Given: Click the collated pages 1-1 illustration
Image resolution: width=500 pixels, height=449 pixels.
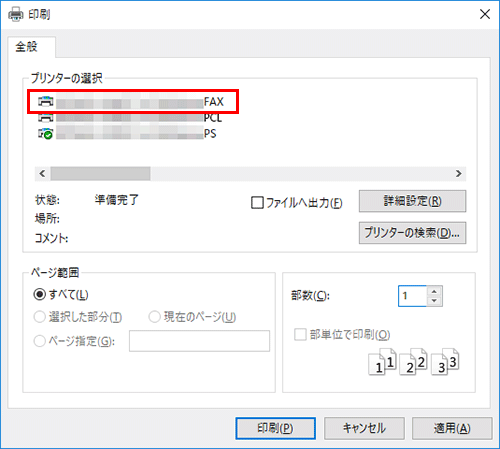Looking at the screenshot, I should pyautogui.click(x=382, y=362).
